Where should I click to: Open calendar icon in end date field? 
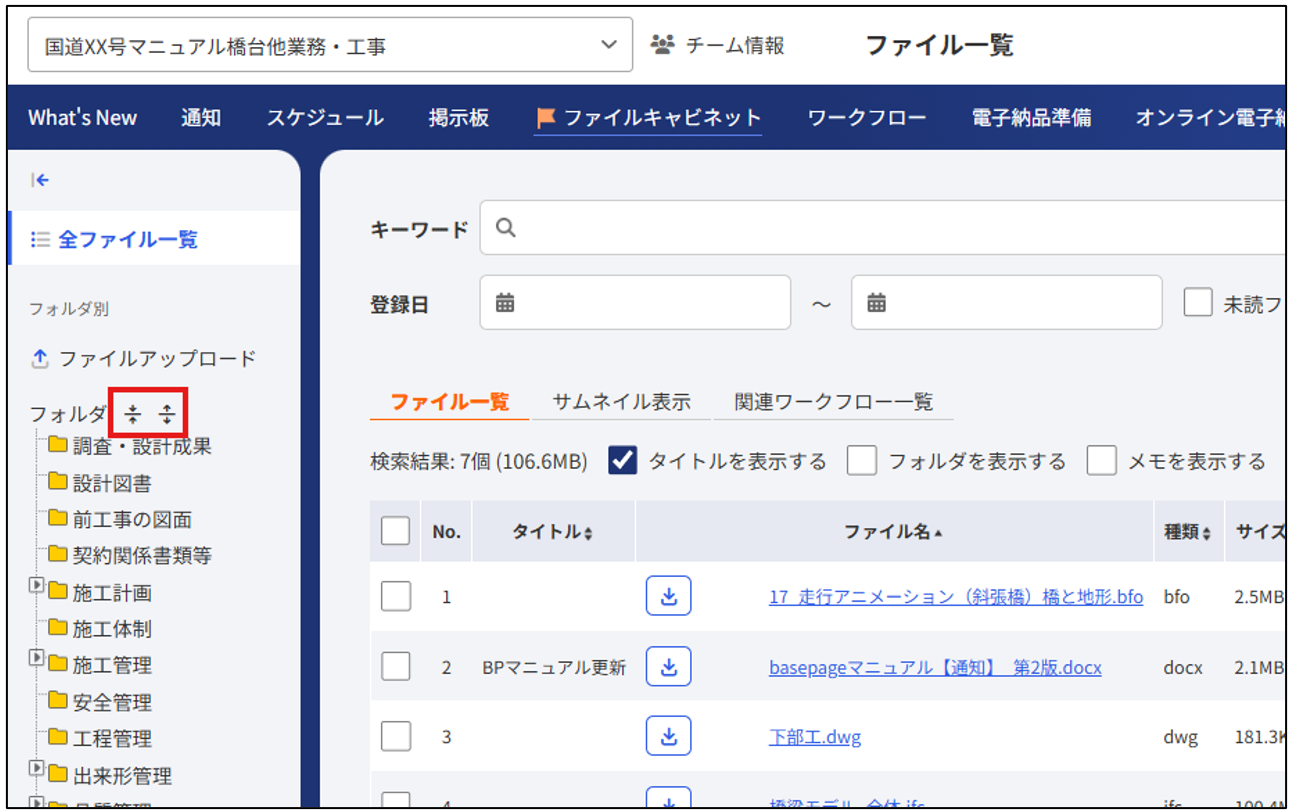click(x=877, y=302)
